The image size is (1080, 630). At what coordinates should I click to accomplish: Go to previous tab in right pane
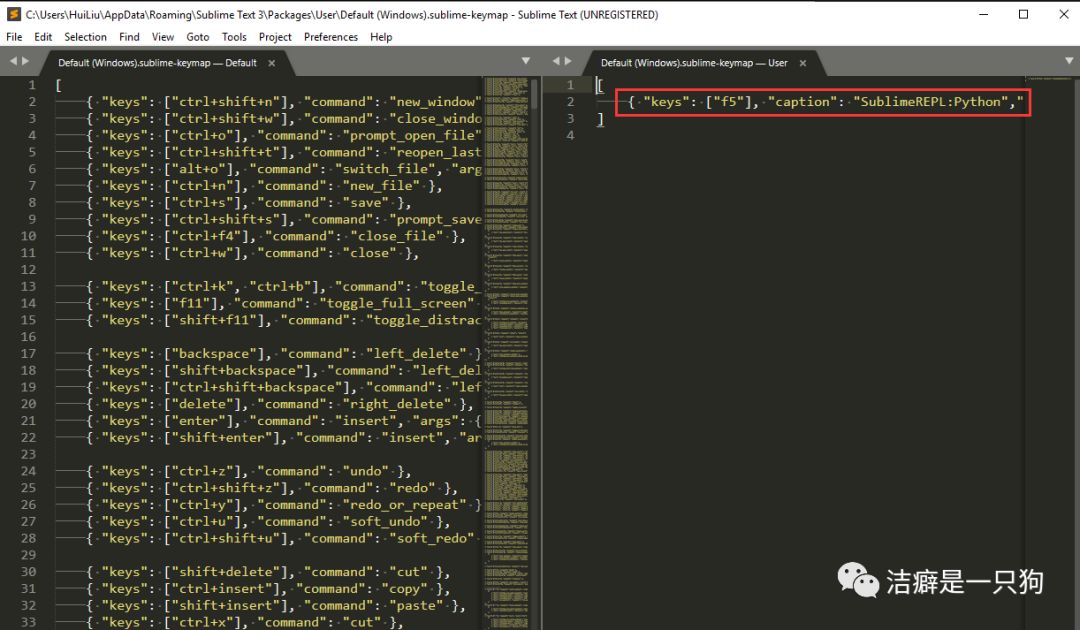(x=556, y=61)
